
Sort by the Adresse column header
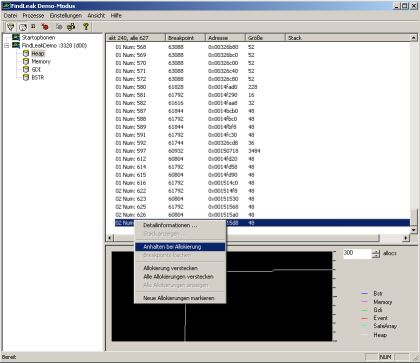[x=225, y=38]
